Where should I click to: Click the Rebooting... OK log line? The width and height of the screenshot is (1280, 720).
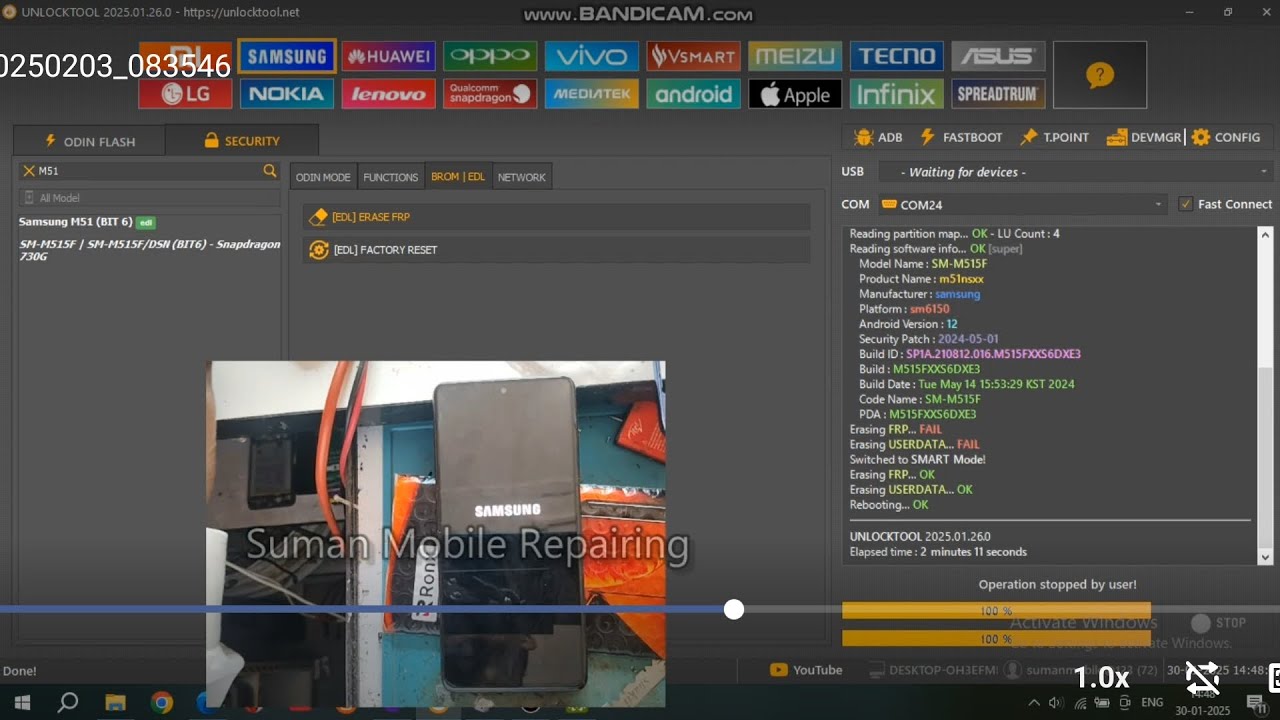pos(889,504)
